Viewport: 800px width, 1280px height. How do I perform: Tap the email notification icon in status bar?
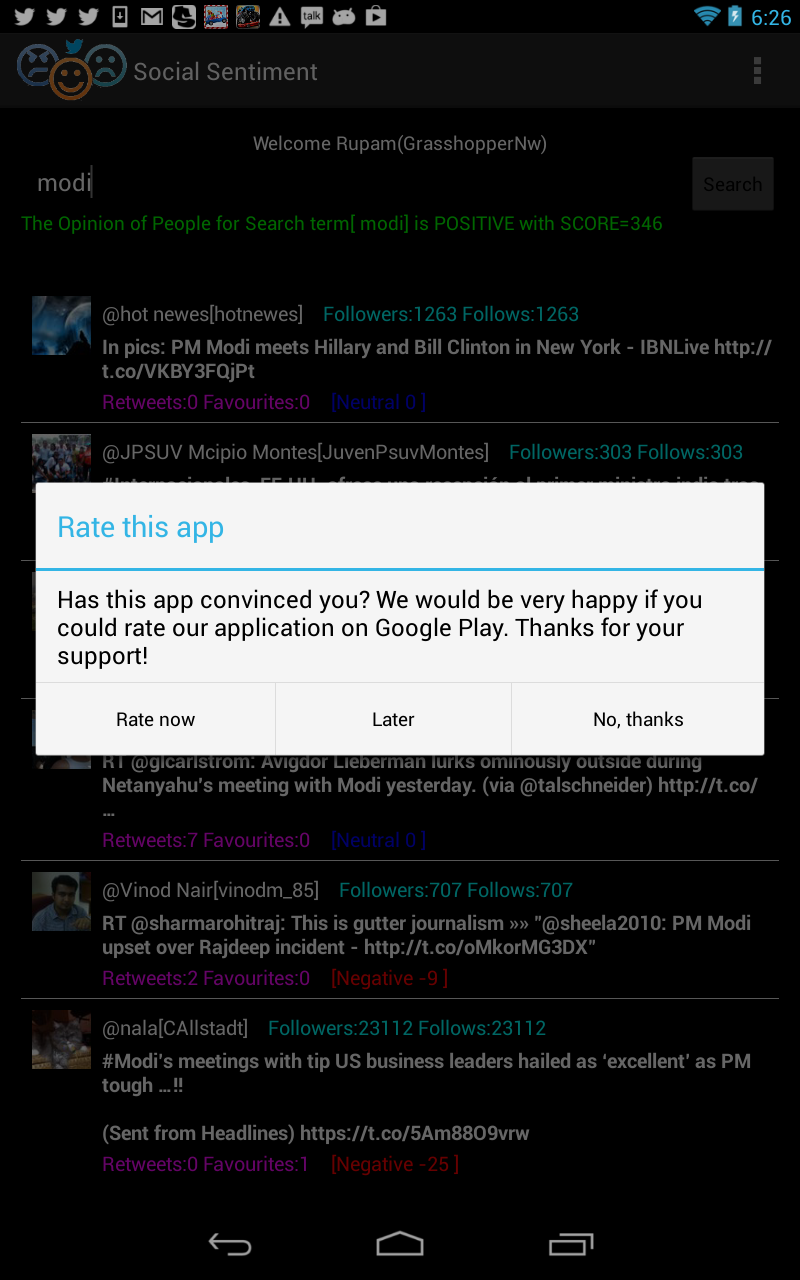(152, 17)
